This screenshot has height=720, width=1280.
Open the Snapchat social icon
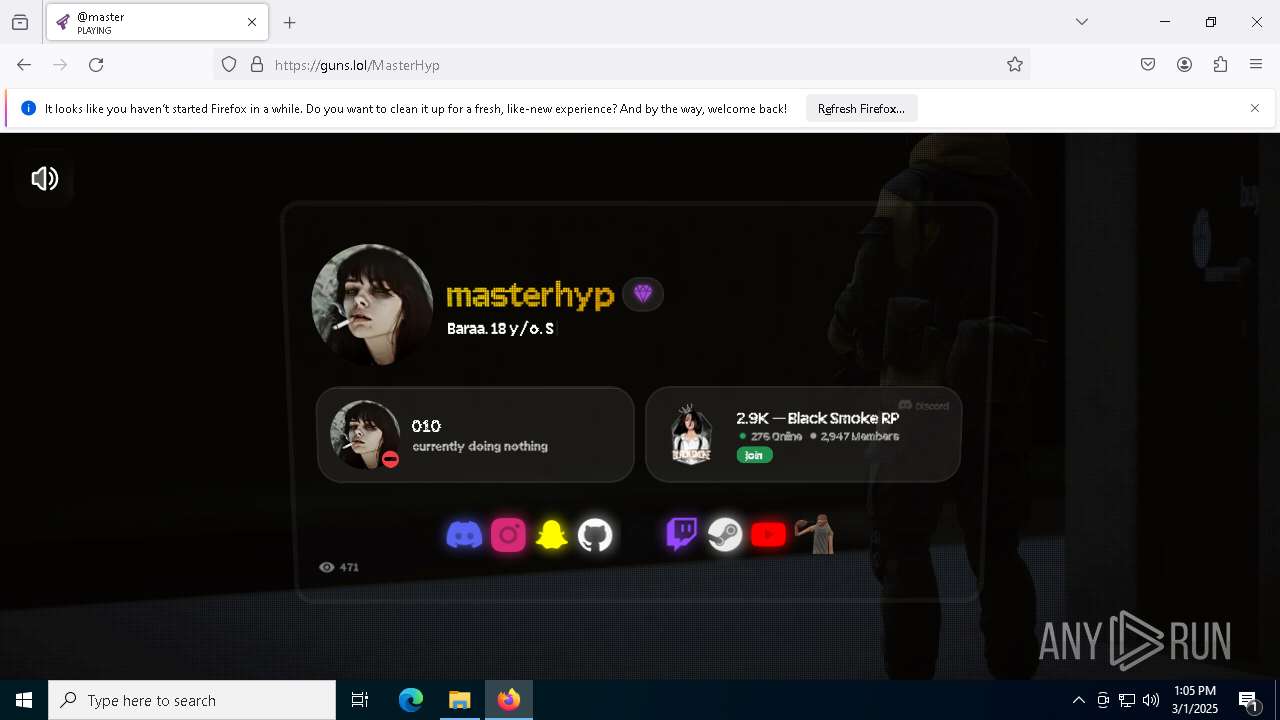coord(552,535)
